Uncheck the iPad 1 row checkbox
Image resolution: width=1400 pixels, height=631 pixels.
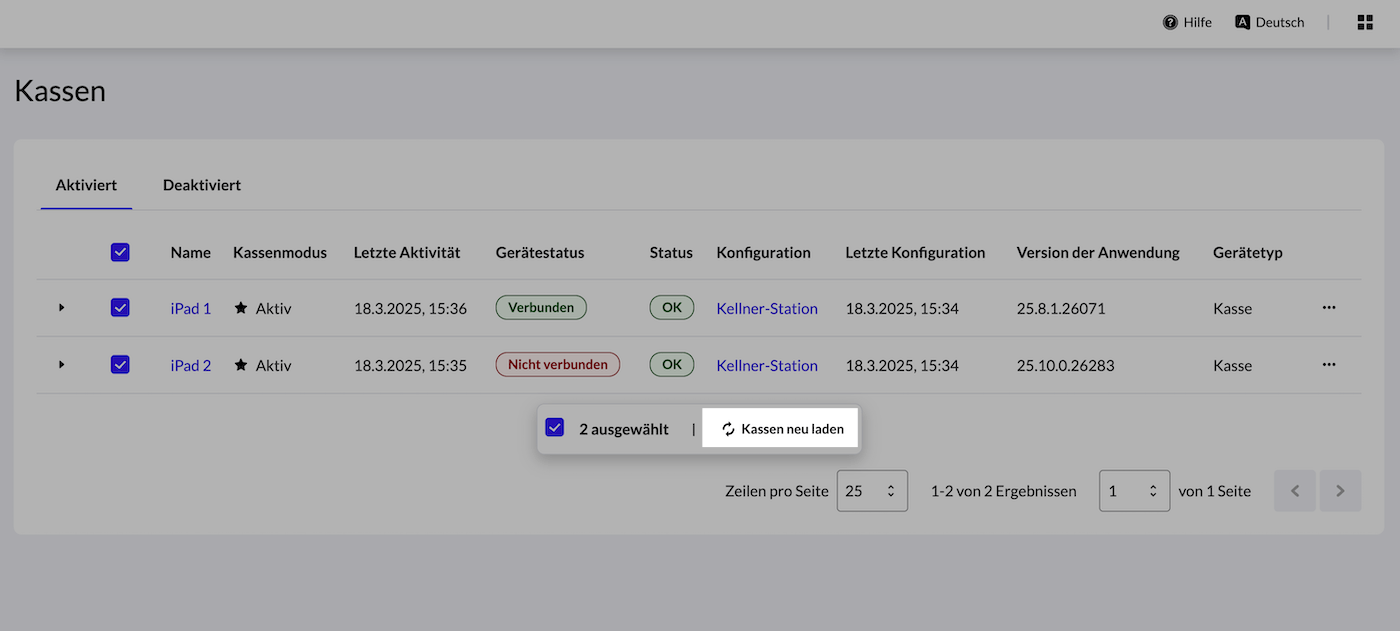(120, 308)
